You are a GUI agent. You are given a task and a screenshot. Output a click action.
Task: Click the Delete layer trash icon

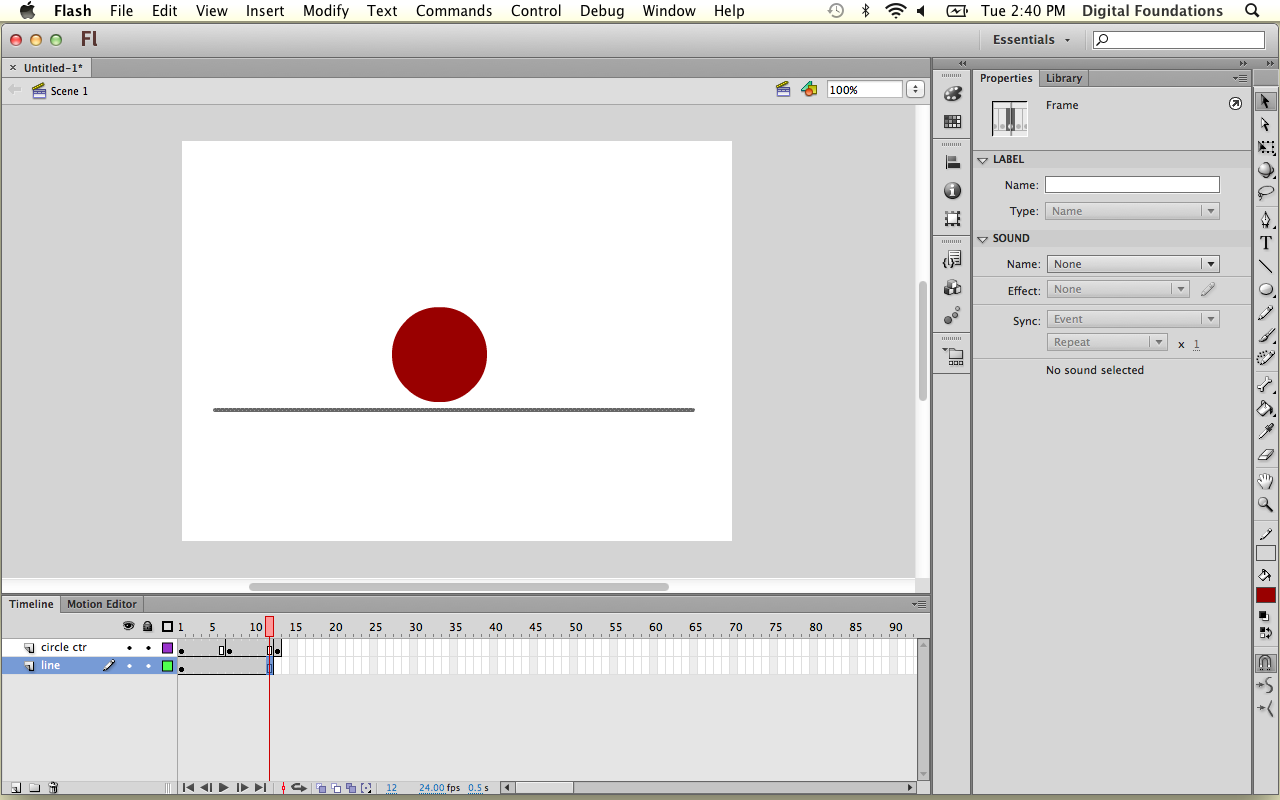click(x=54, y=788)
